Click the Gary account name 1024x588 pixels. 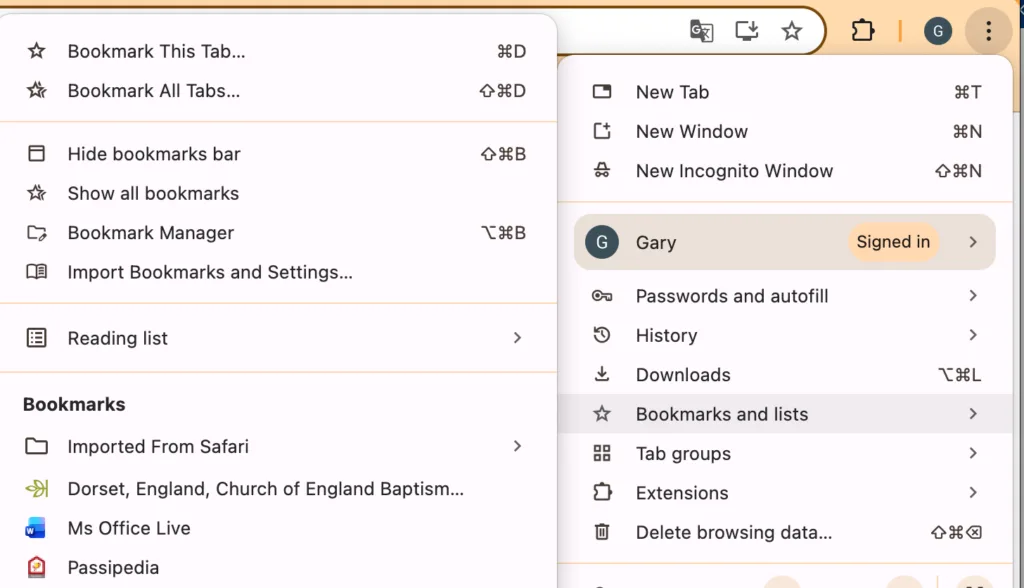click(x=656, y=242)
